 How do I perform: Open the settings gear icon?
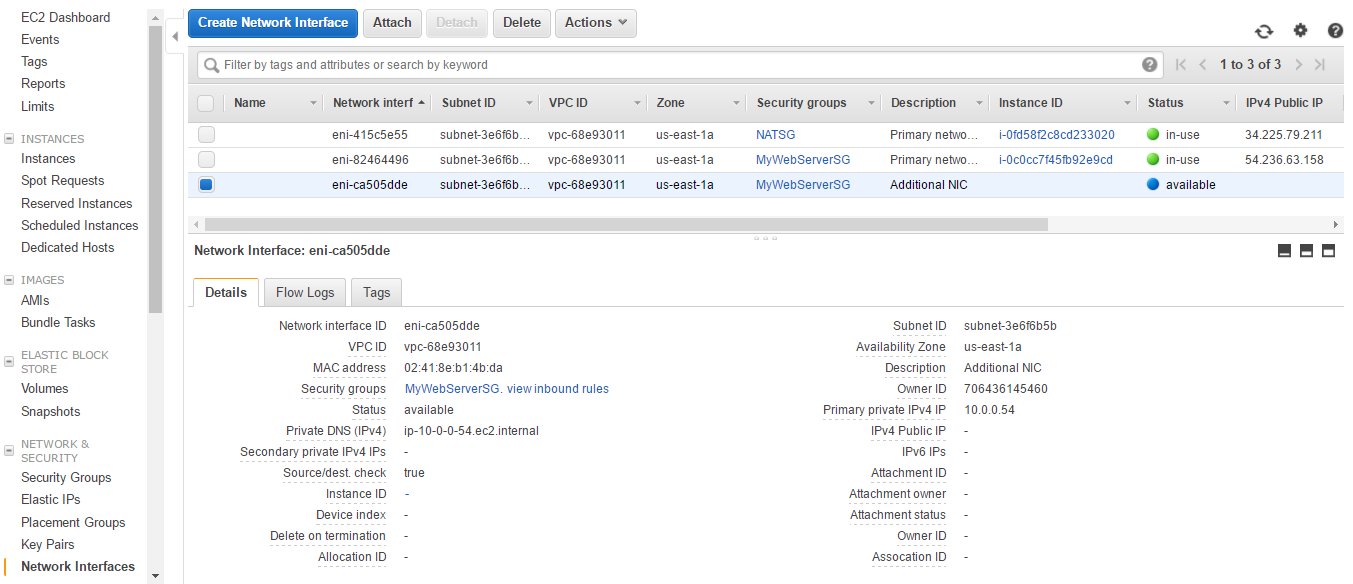coord(1300,31)
